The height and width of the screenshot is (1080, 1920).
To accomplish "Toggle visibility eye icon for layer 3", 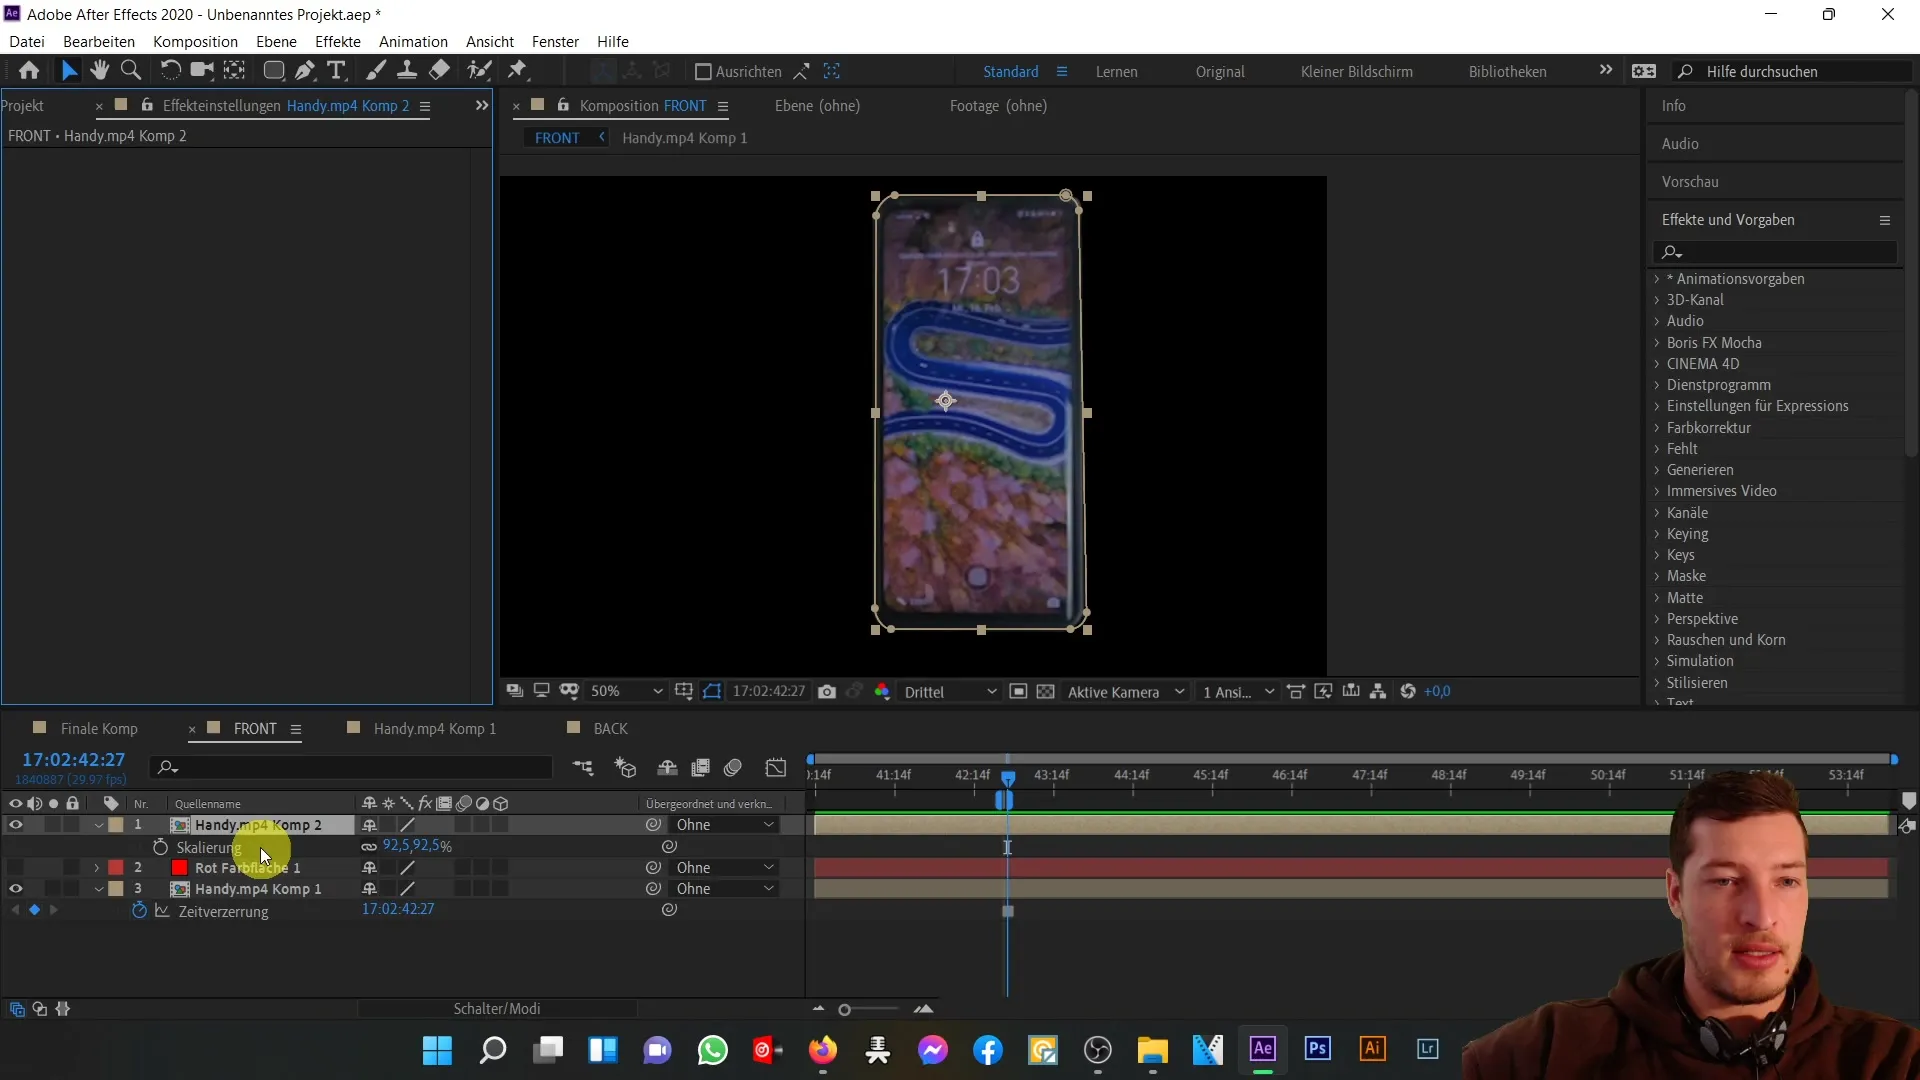I will tap(15, 887).
